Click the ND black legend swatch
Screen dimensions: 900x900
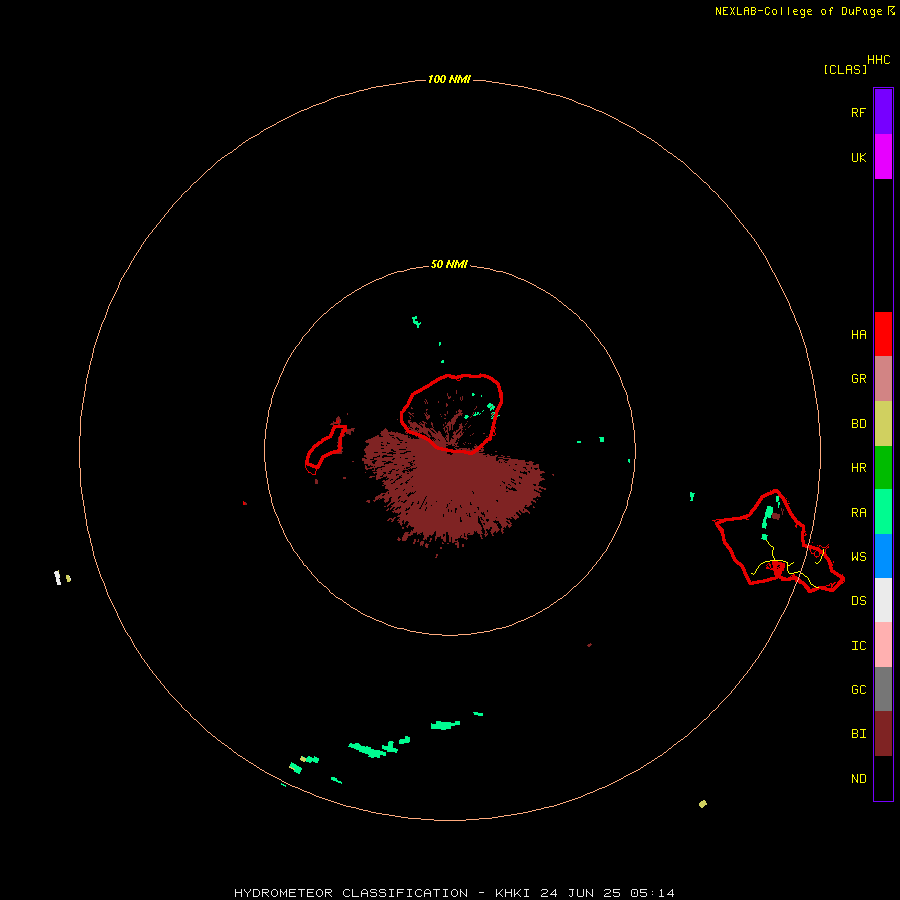pyautogui.click(x=883, y=778)
